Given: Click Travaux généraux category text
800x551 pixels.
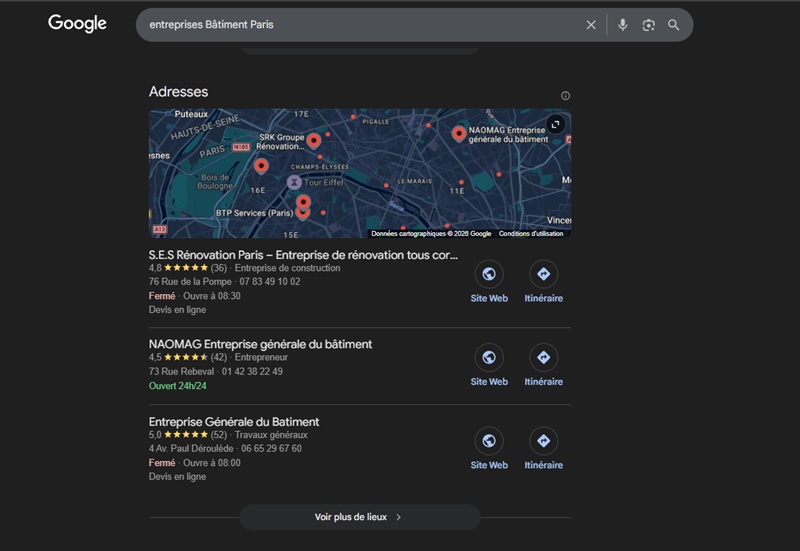Looking at the screenshot, I should 271,435.
